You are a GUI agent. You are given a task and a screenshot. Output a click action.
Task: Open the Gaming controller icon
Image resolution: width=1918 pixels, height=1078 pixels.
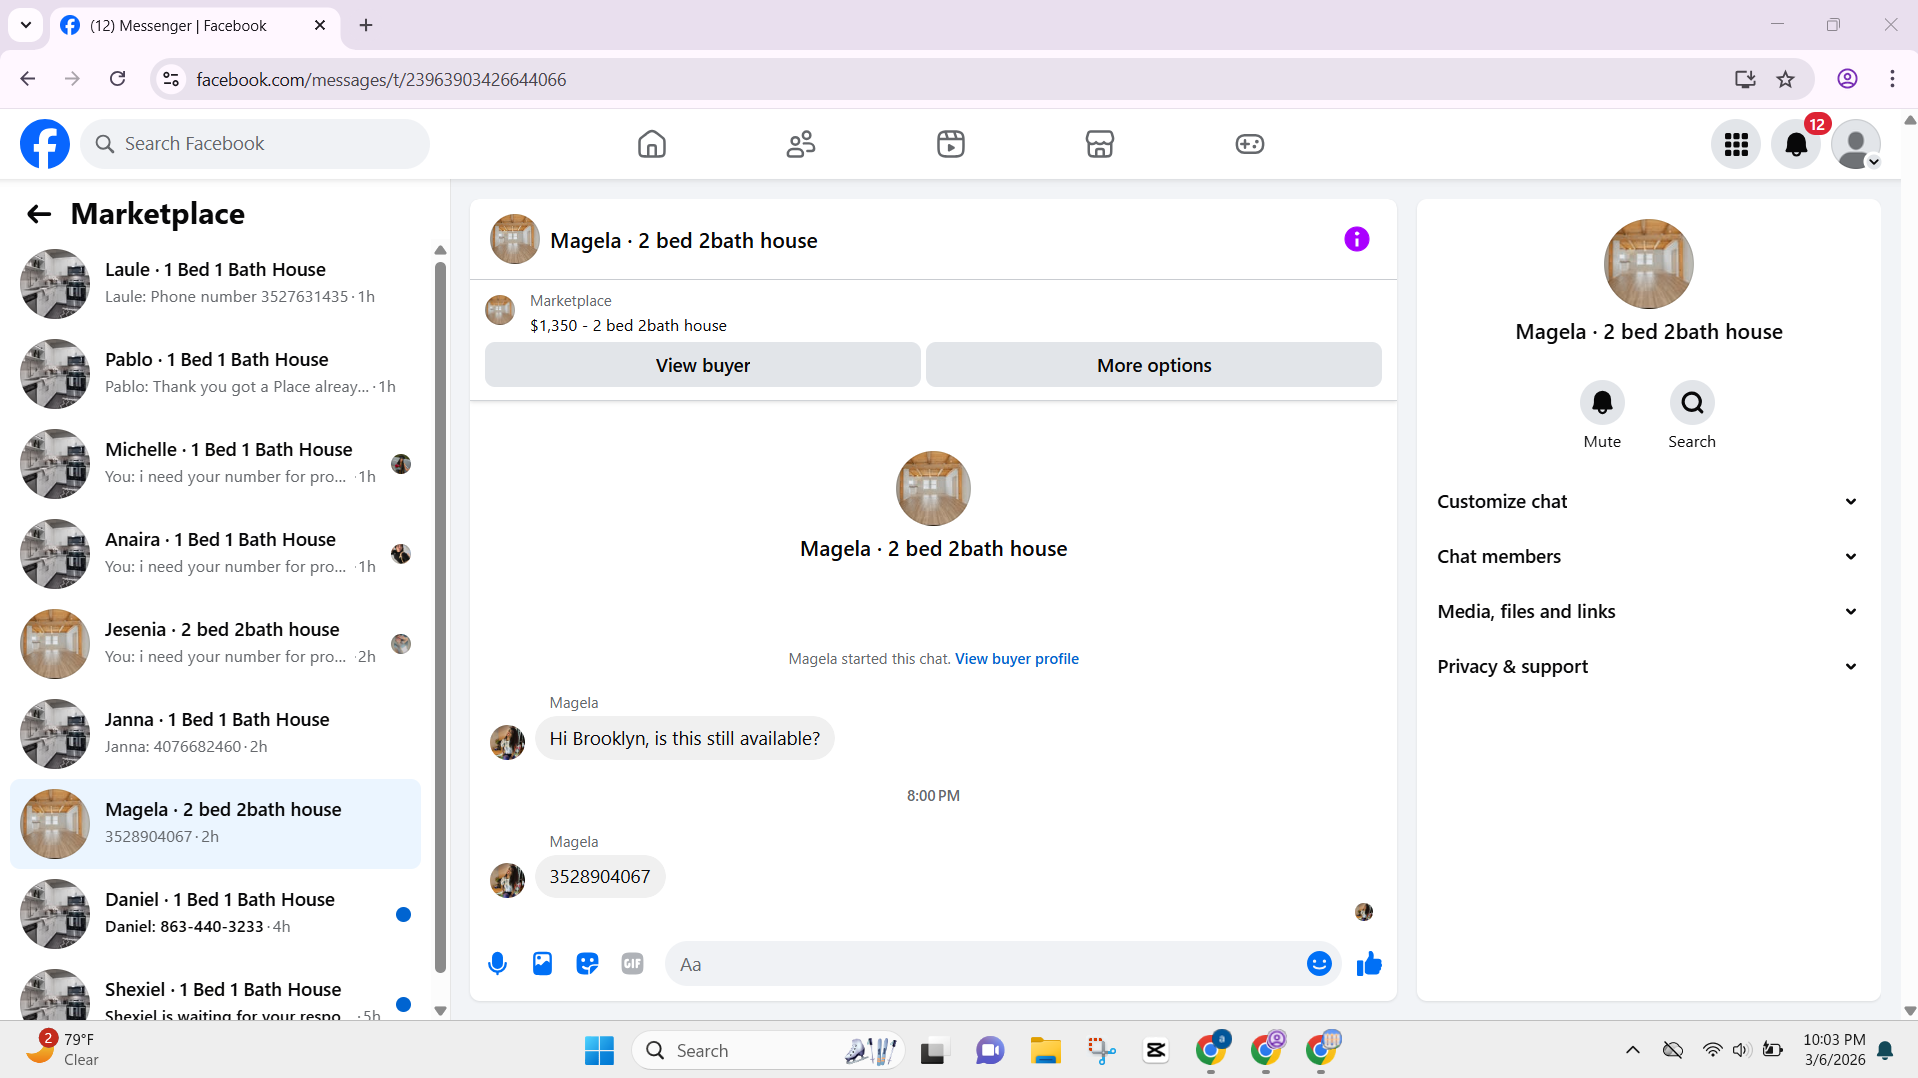(1249, 144)
